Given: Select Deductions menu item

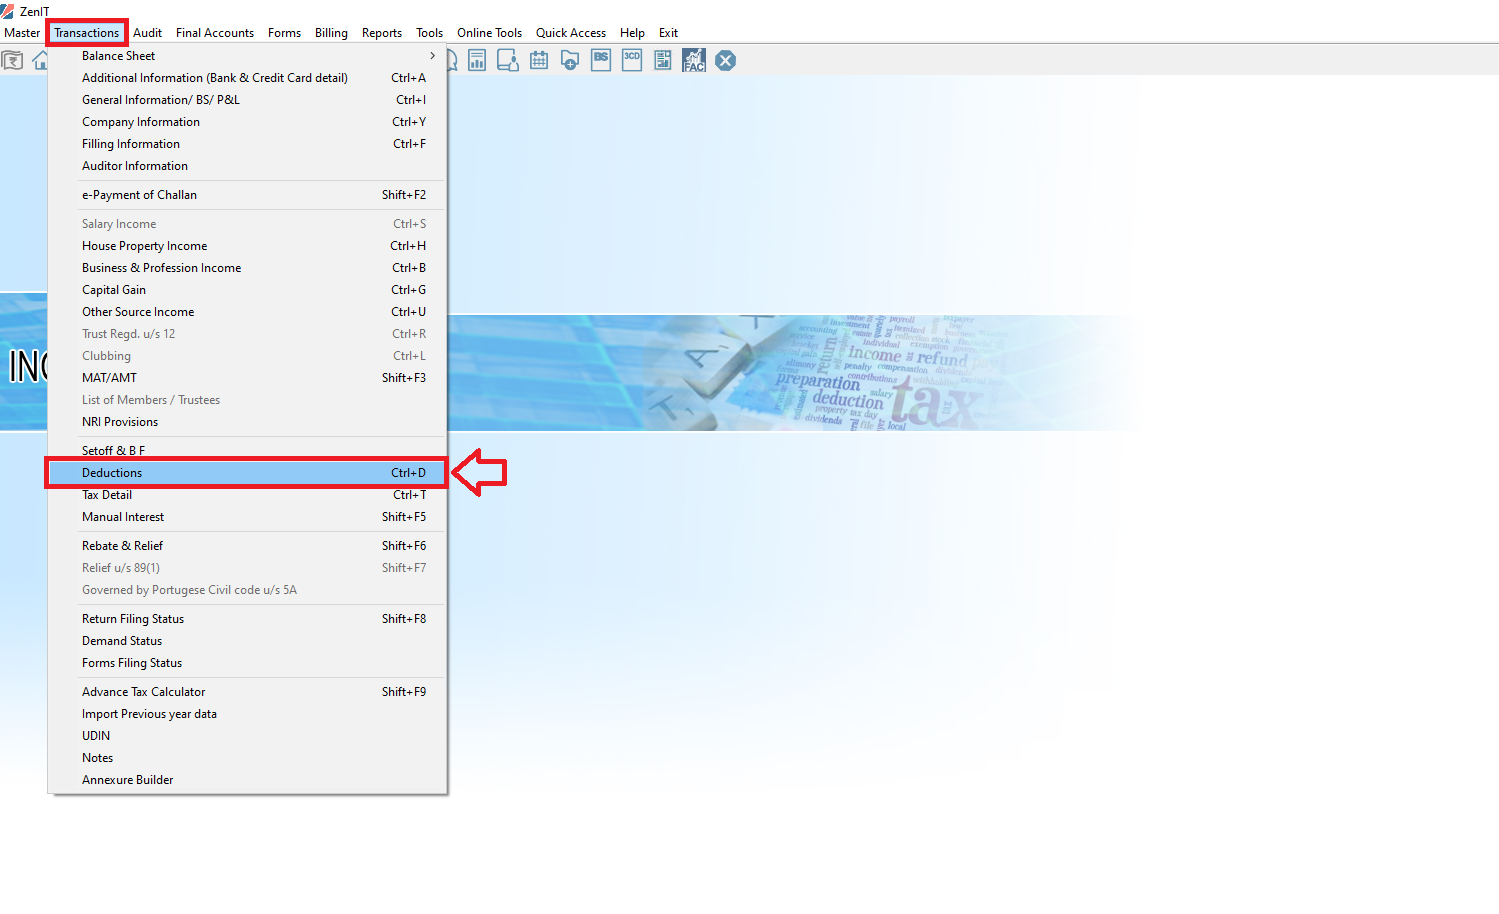Looking at the screenshot, I should (x=247, y=473).
